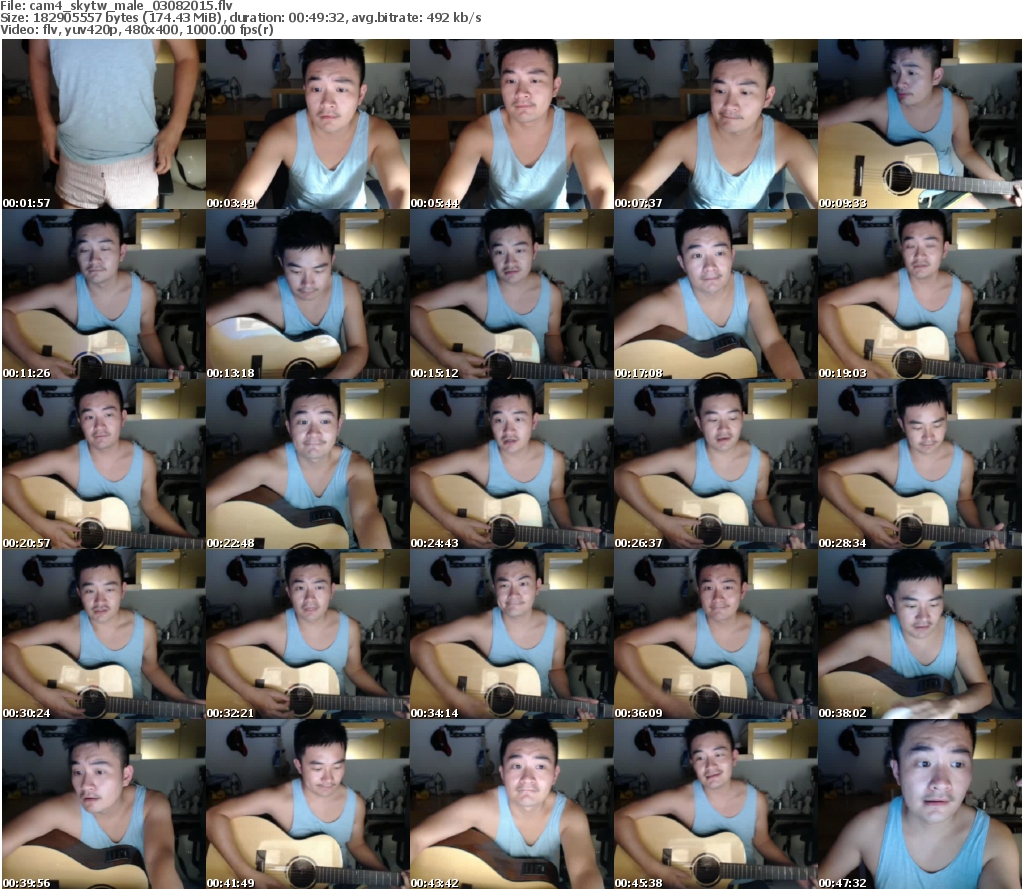
Task: Select the thumbnail stamped 00:19:03
Action: (920, 294)
